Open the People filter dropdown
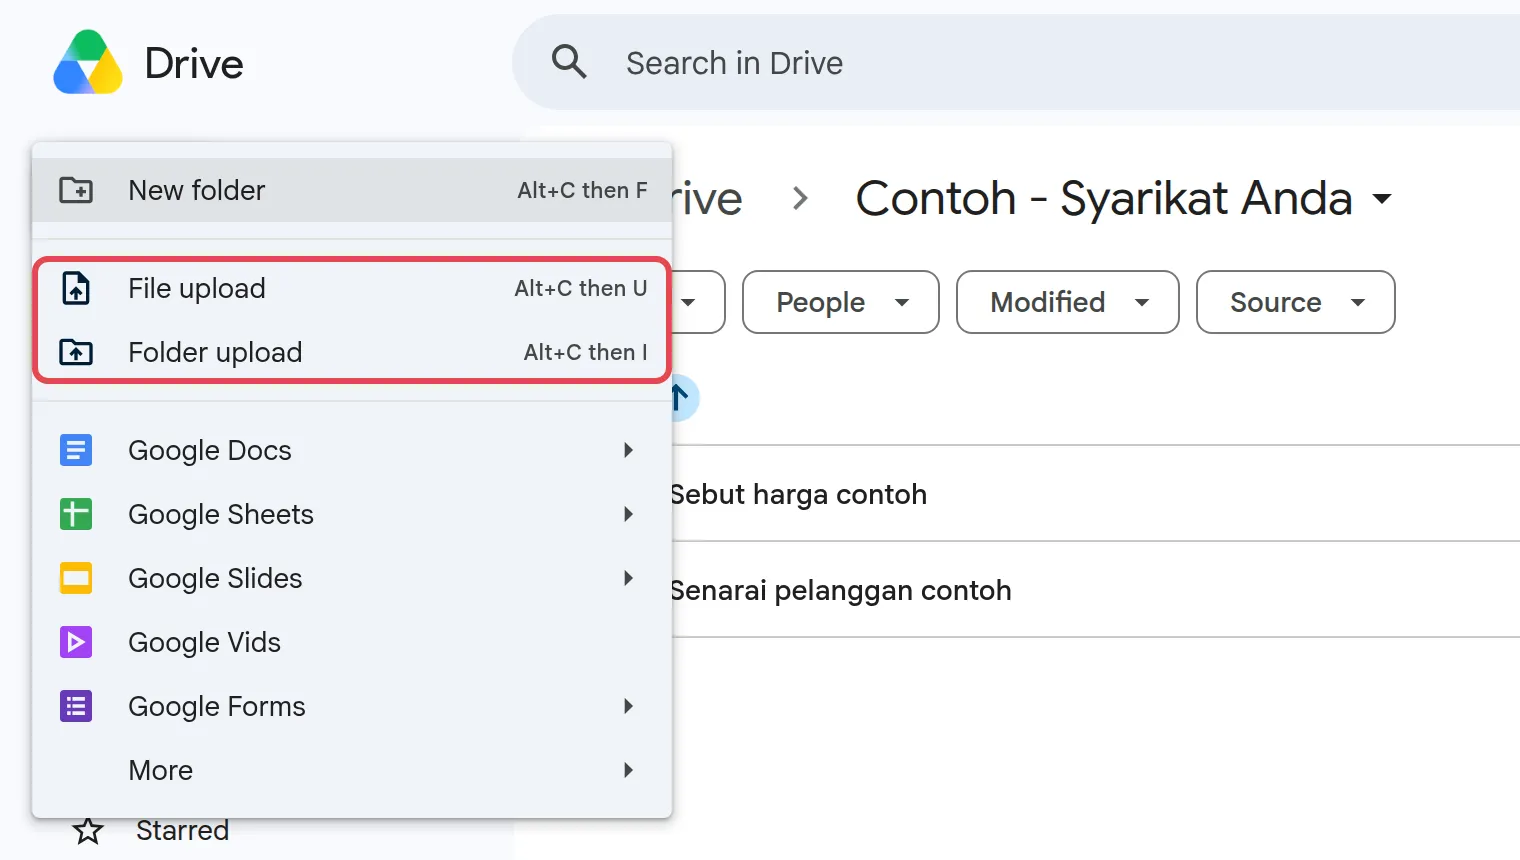Screen dimensions: 1520x860 [x=841, y=302]
